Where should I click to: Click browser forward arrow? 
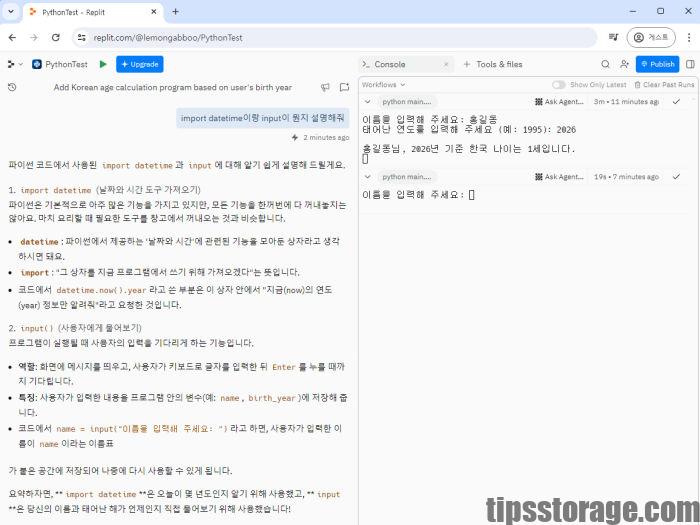(x=34, y=38)
